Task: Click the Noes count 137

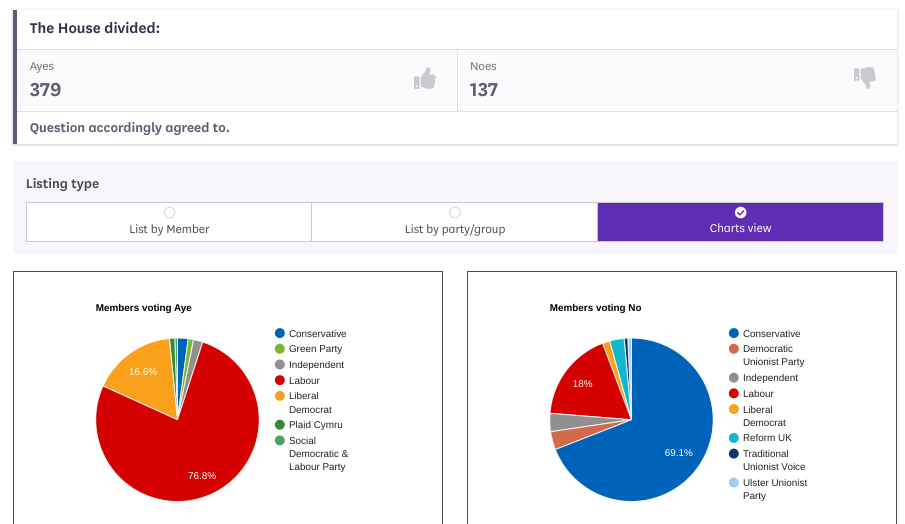Action: (x=484, y=90)
